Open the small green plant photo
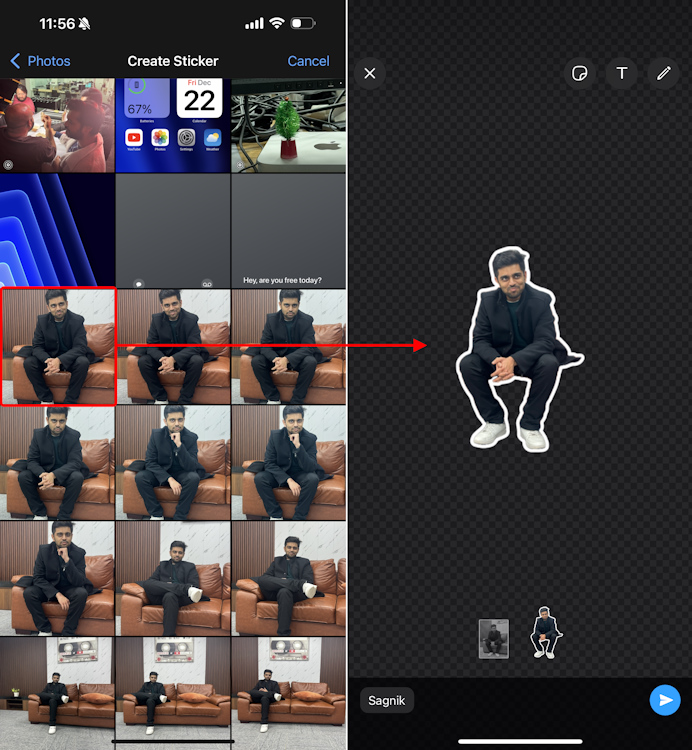 [289, 125]
